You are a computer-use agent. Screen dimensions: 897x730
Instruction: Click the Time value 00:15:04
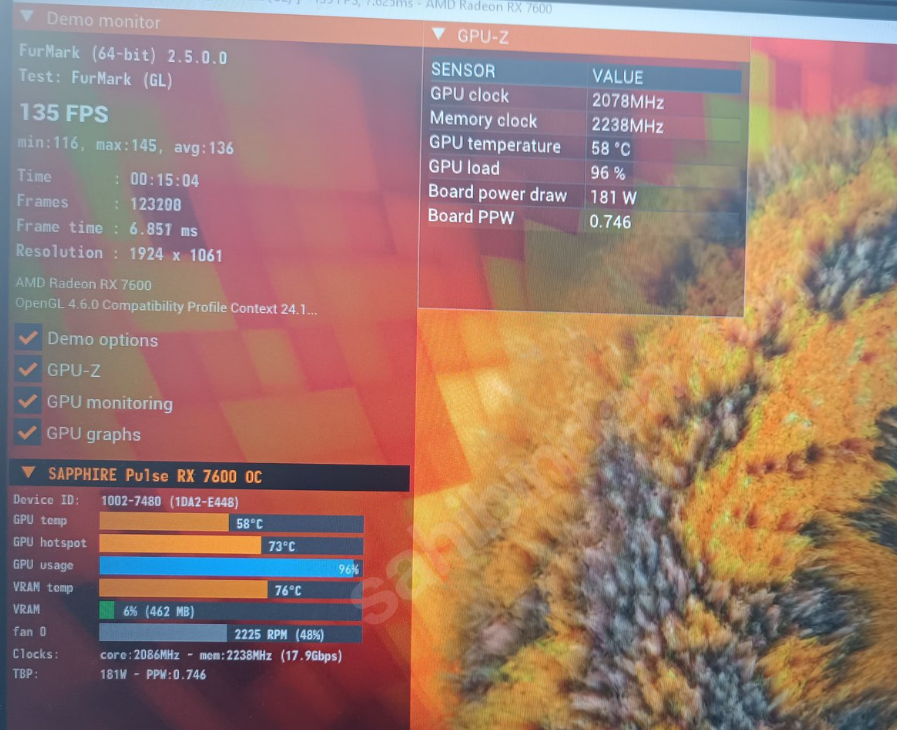click(165, 180)
